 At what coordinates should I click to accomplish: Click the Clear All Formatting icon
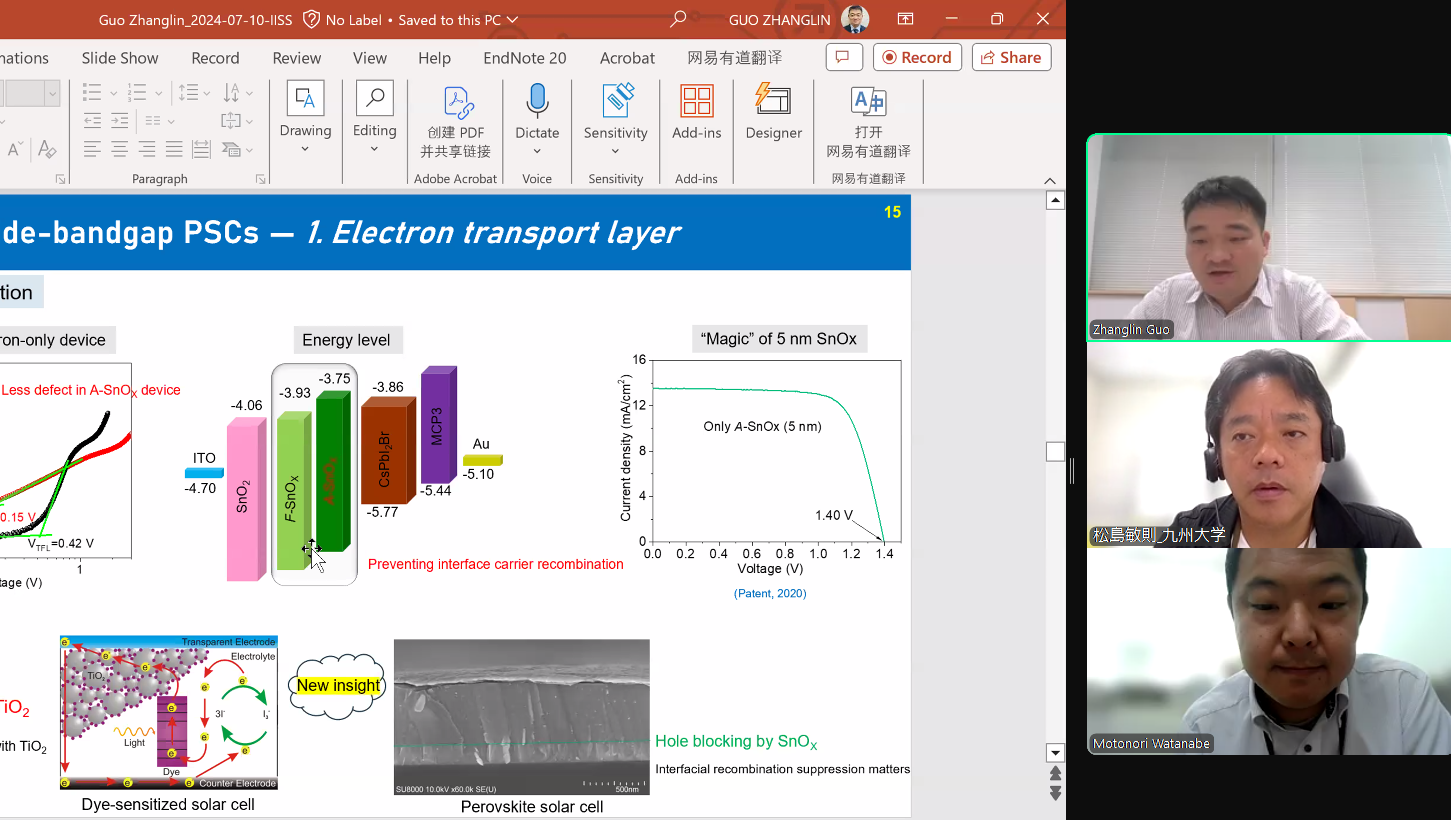click(46, 150)
